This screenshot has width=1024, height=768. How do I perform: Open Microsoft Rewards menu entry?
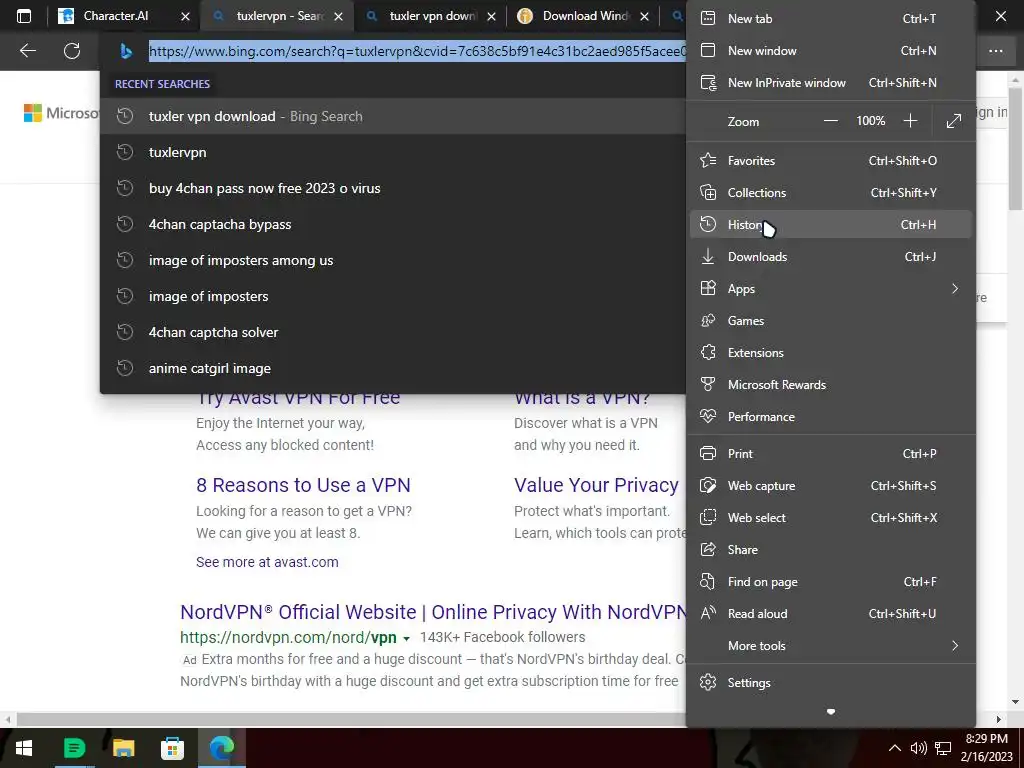(831, 385)
